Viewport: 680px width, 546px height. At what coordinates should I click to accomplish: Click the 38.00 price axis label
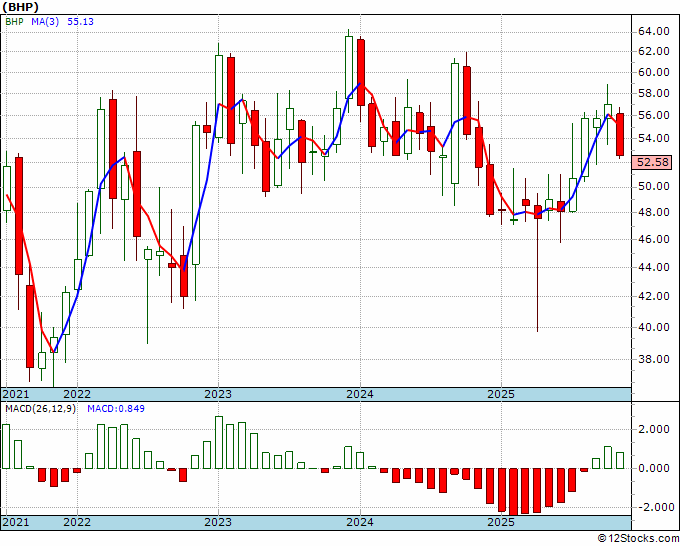pyautogui.click(x=653, y=359)
